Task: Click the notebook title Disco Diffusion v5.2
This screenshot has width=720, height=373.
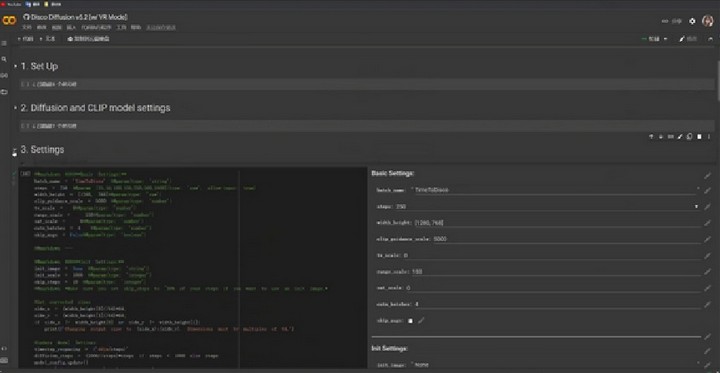Action: coord(79,17)
